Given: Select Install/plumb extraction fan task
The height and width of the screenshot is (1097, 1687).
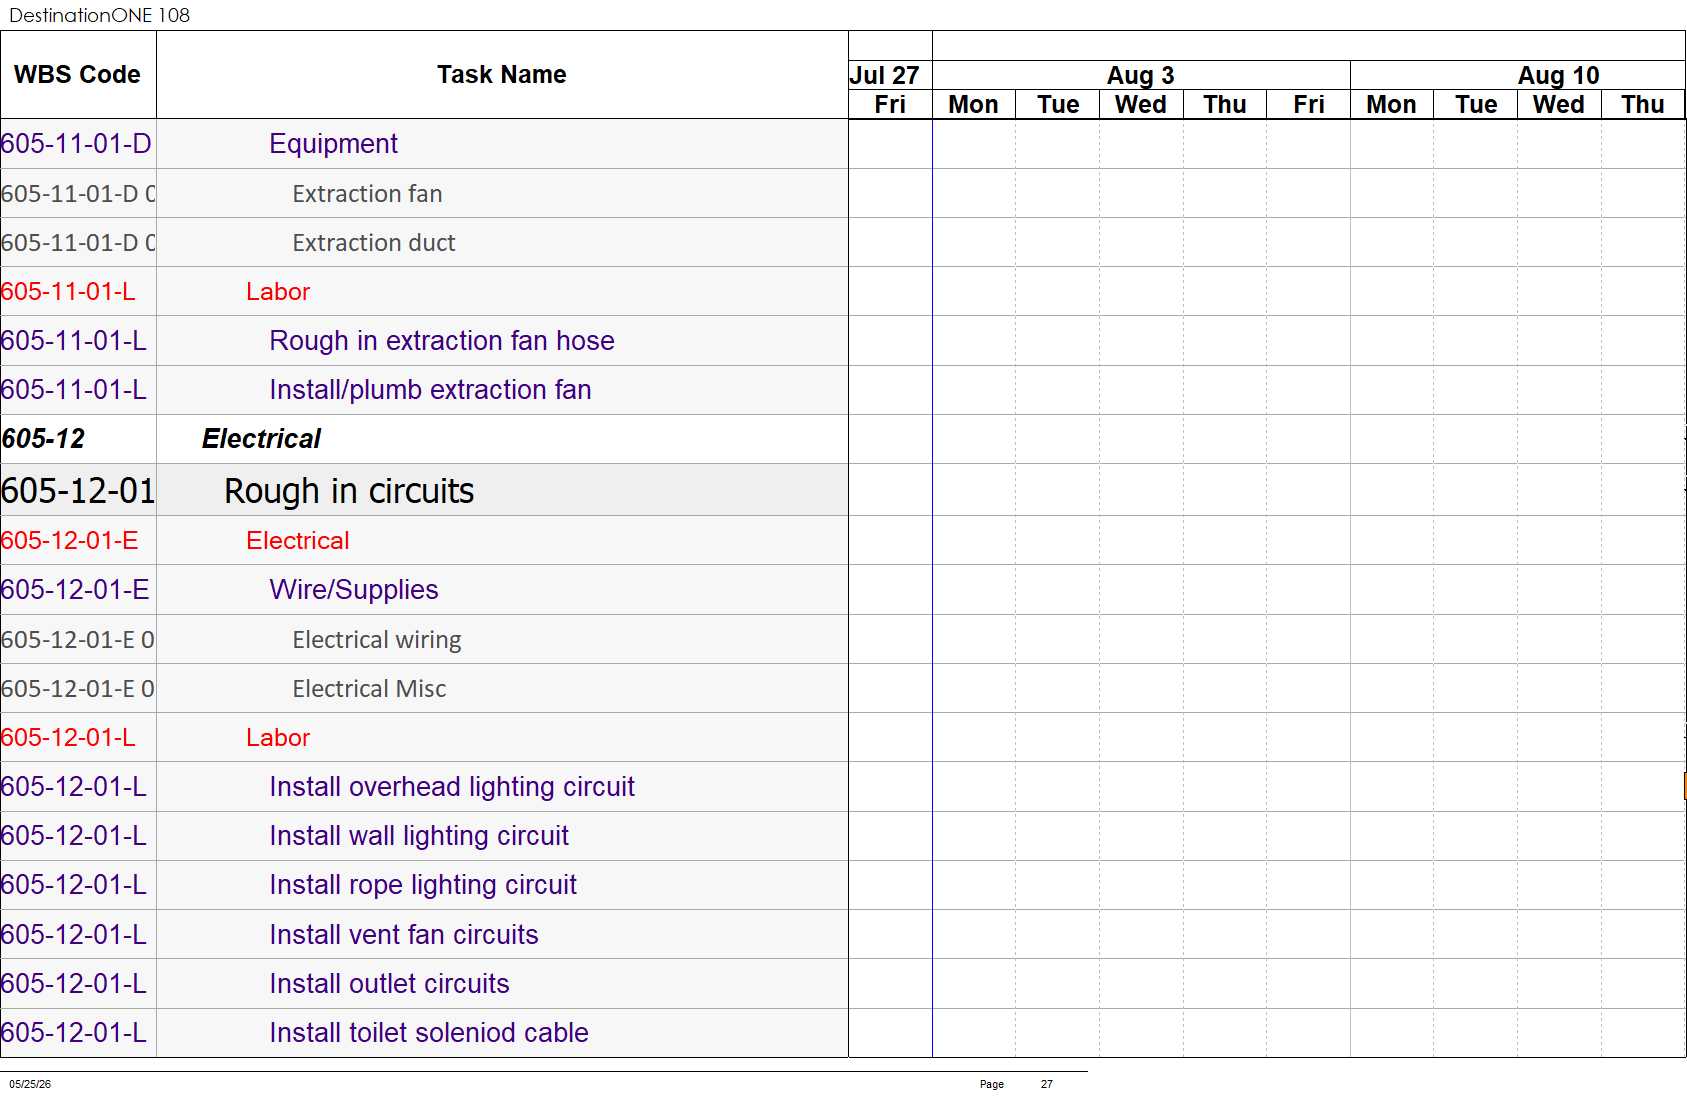Looking at the screenshot, I should click(x=430, y=390).
